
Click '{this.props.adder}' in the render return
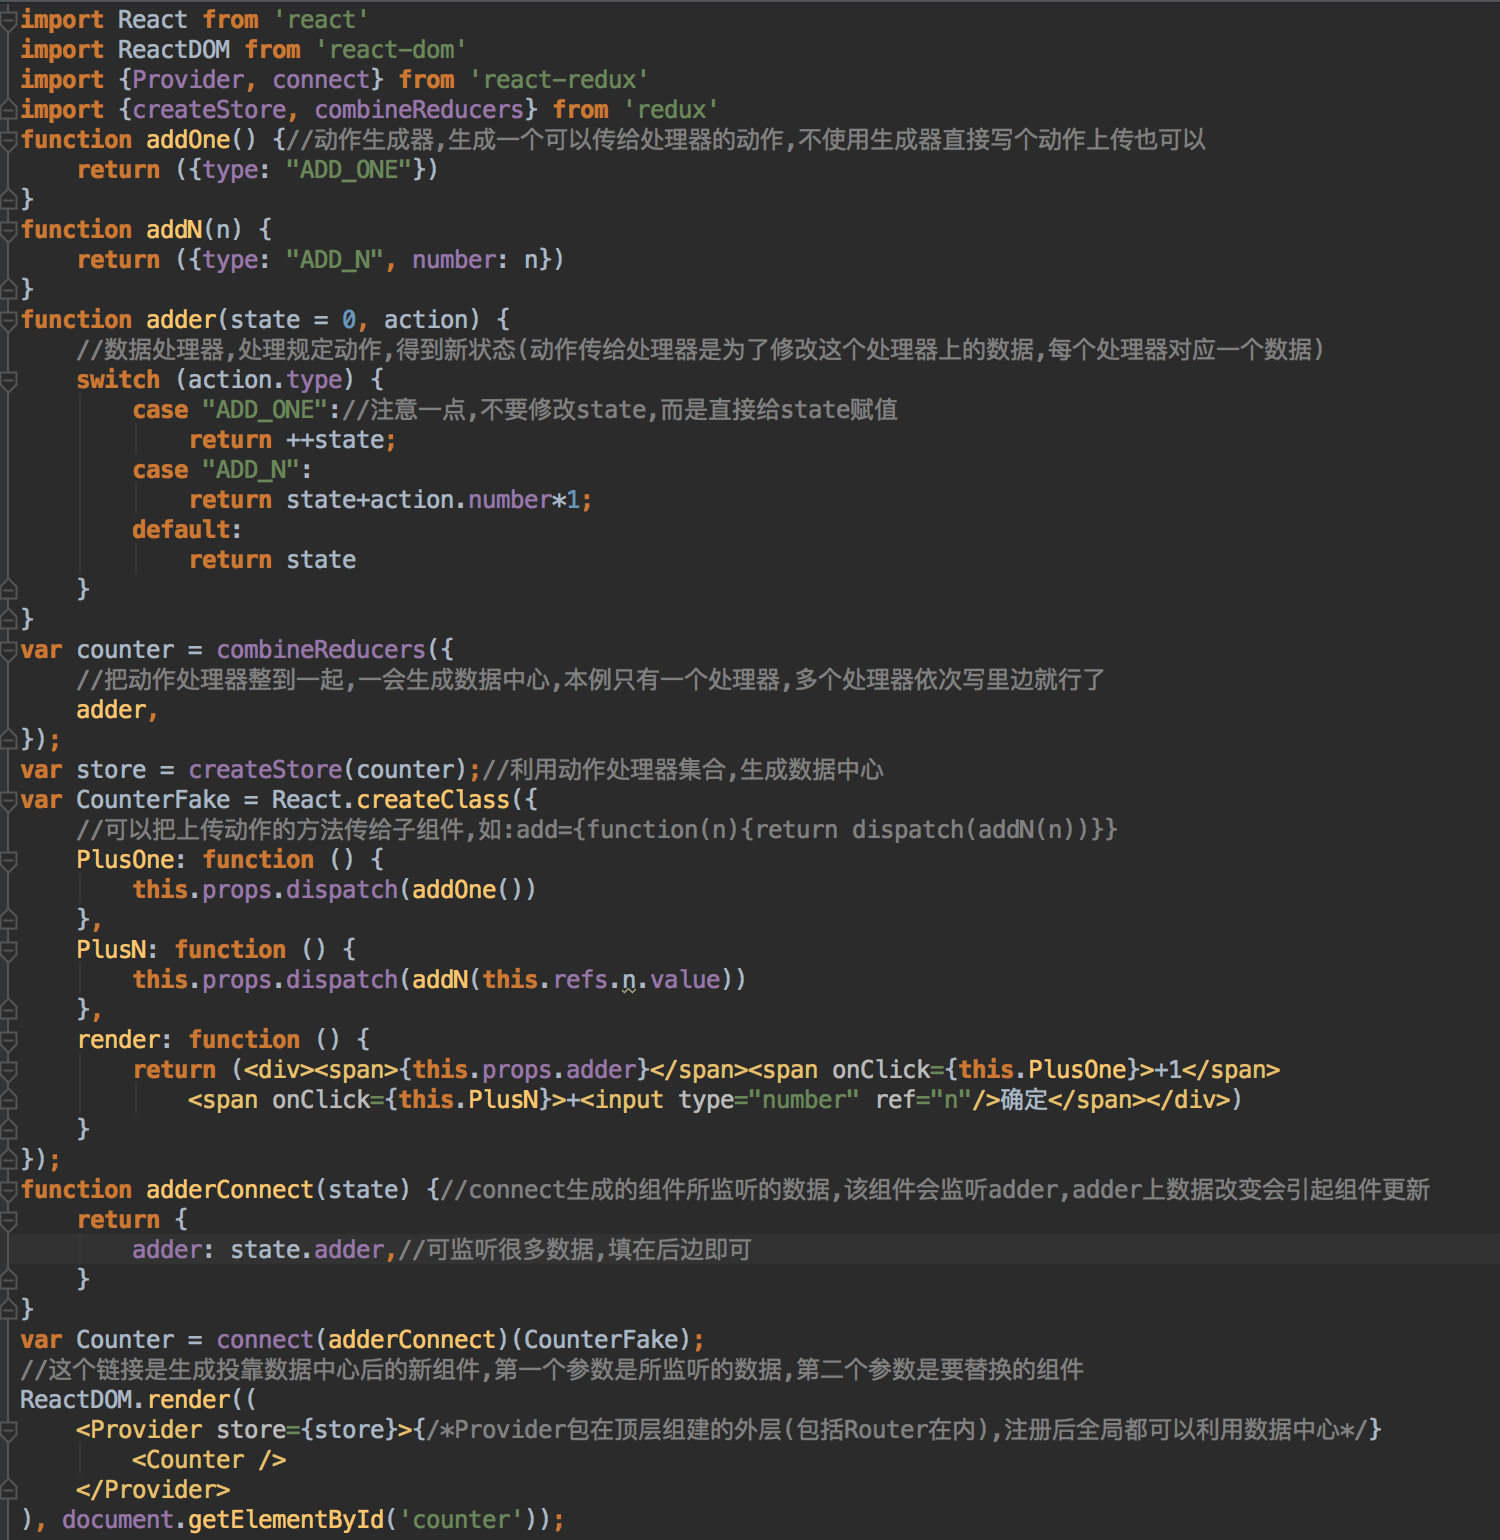(524, 1070)
